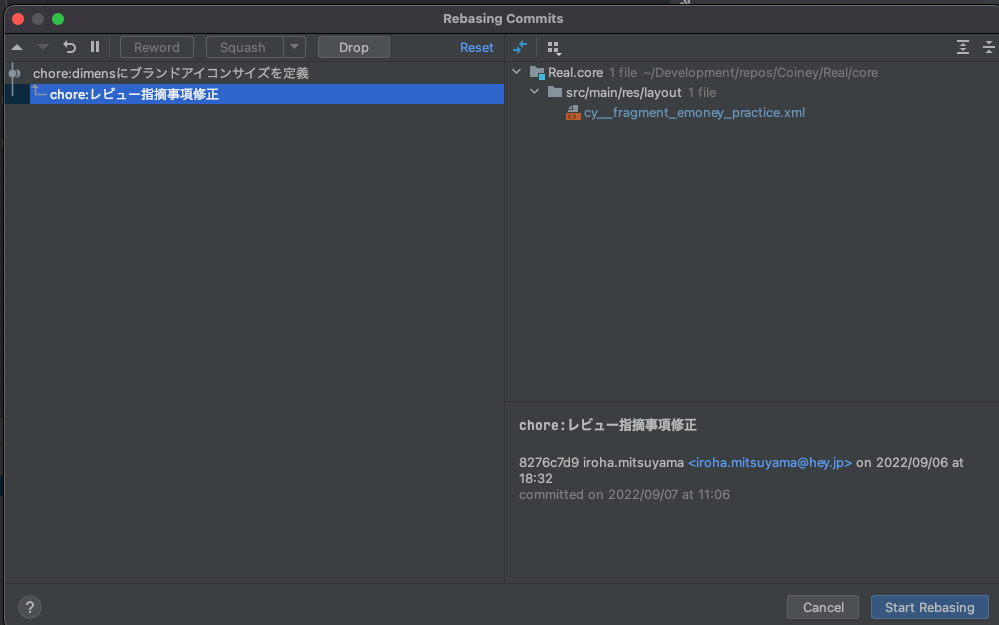Collapse the src/main/res/layout folder node

[534, 92]
